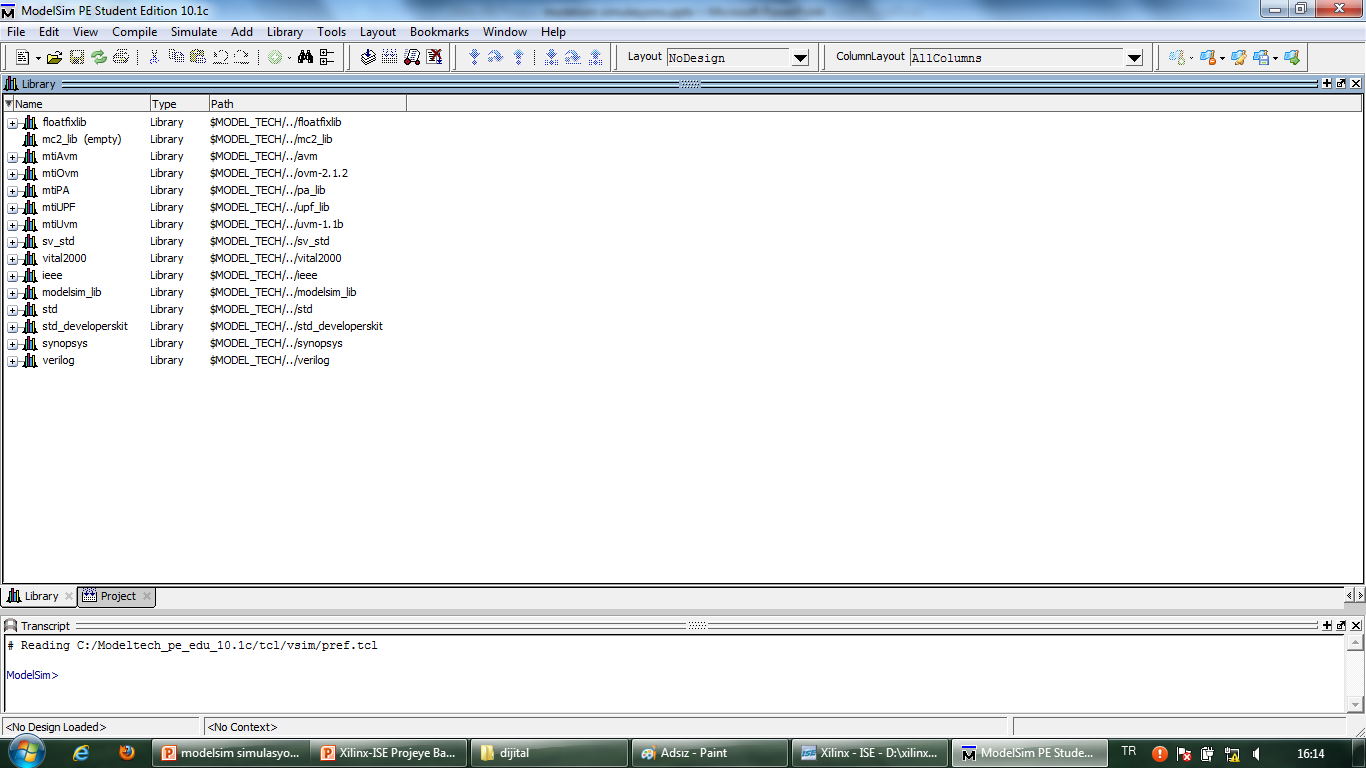The image size is (1366, 768).
Task: Click the Copy toolbar icon
Action: pos(176,57)
